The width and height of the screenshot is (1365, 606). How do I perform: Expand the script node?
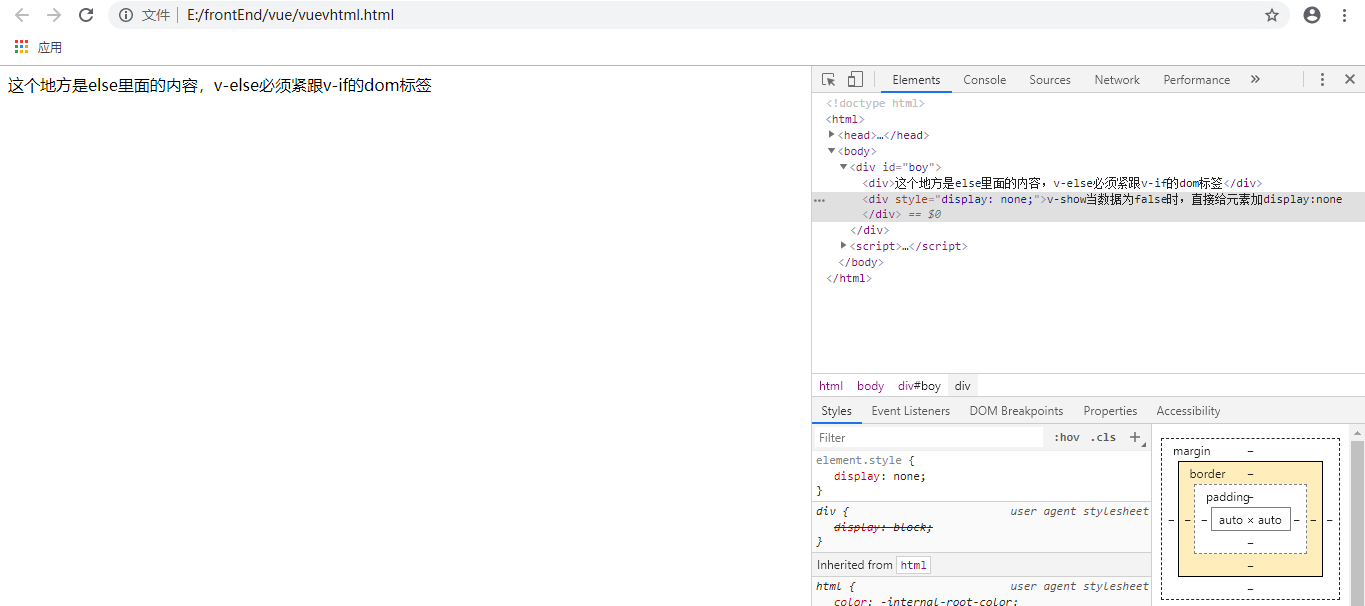844,246
